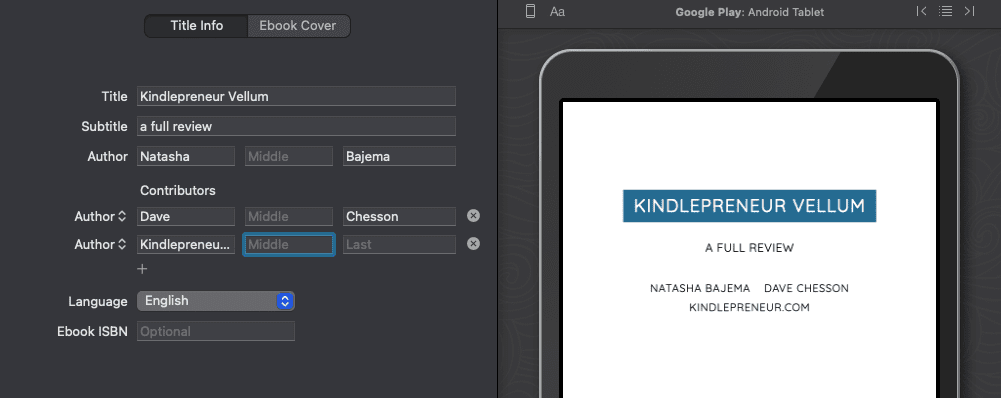Focus the empty Last name field

[399, 245]
